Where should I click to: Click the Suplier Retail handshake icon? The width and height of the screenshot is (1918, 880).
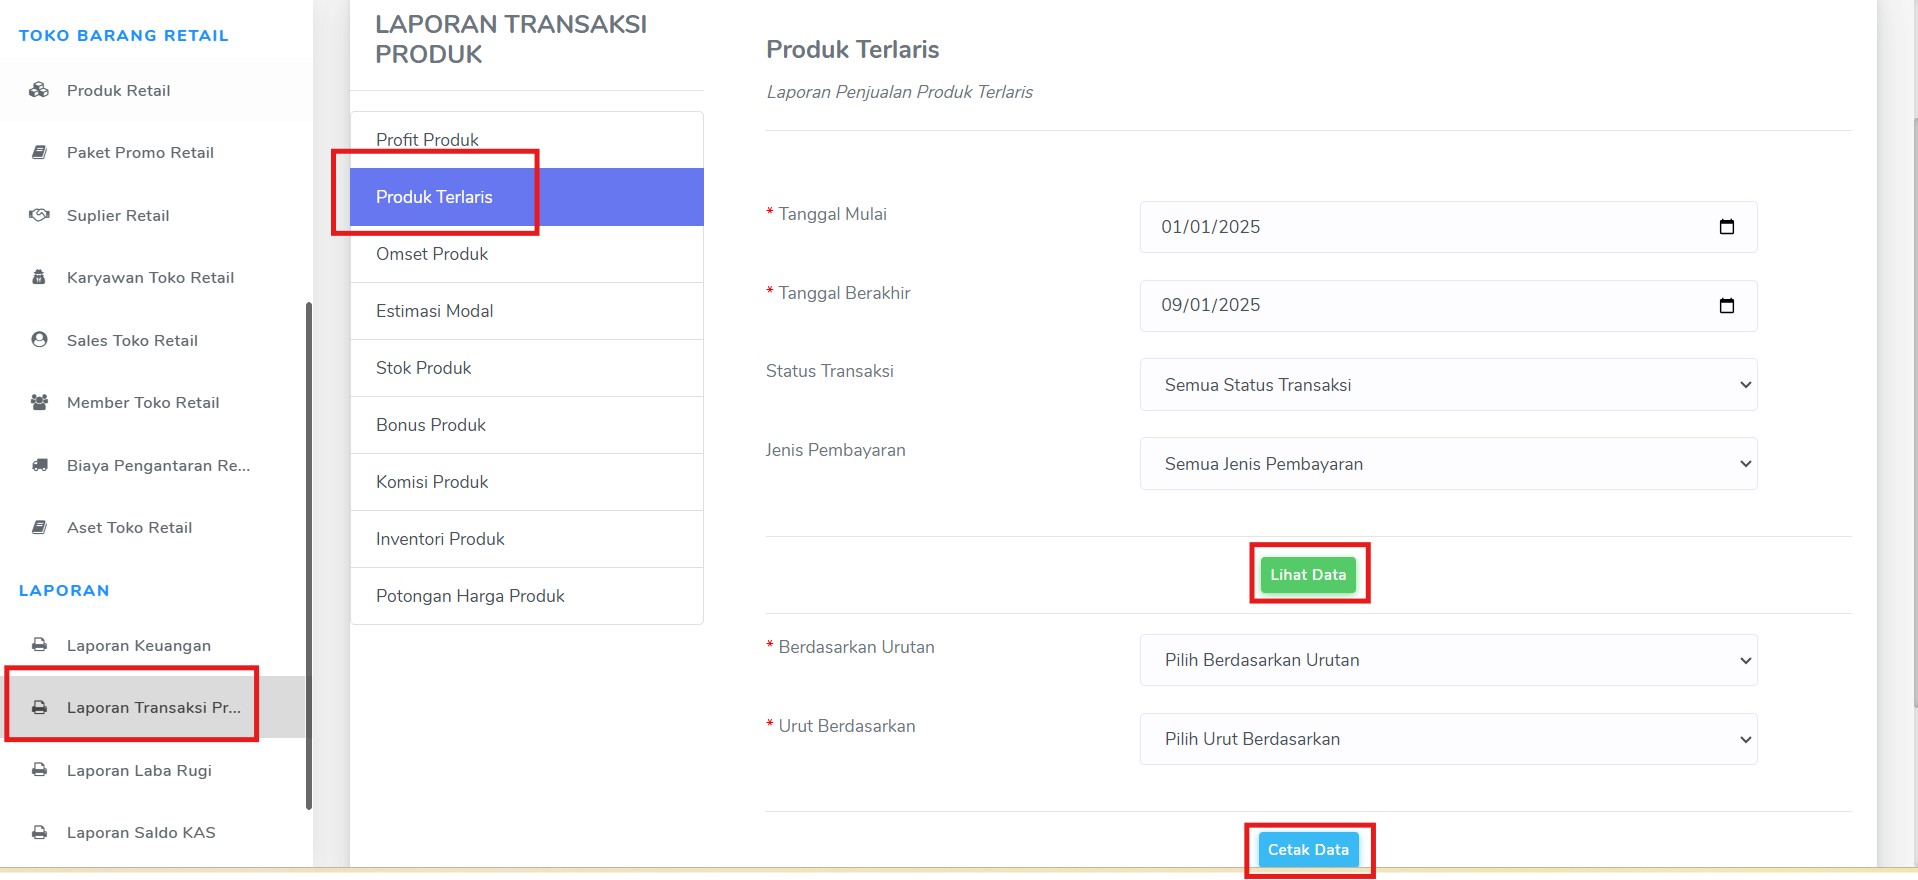(x=39, y=215)
